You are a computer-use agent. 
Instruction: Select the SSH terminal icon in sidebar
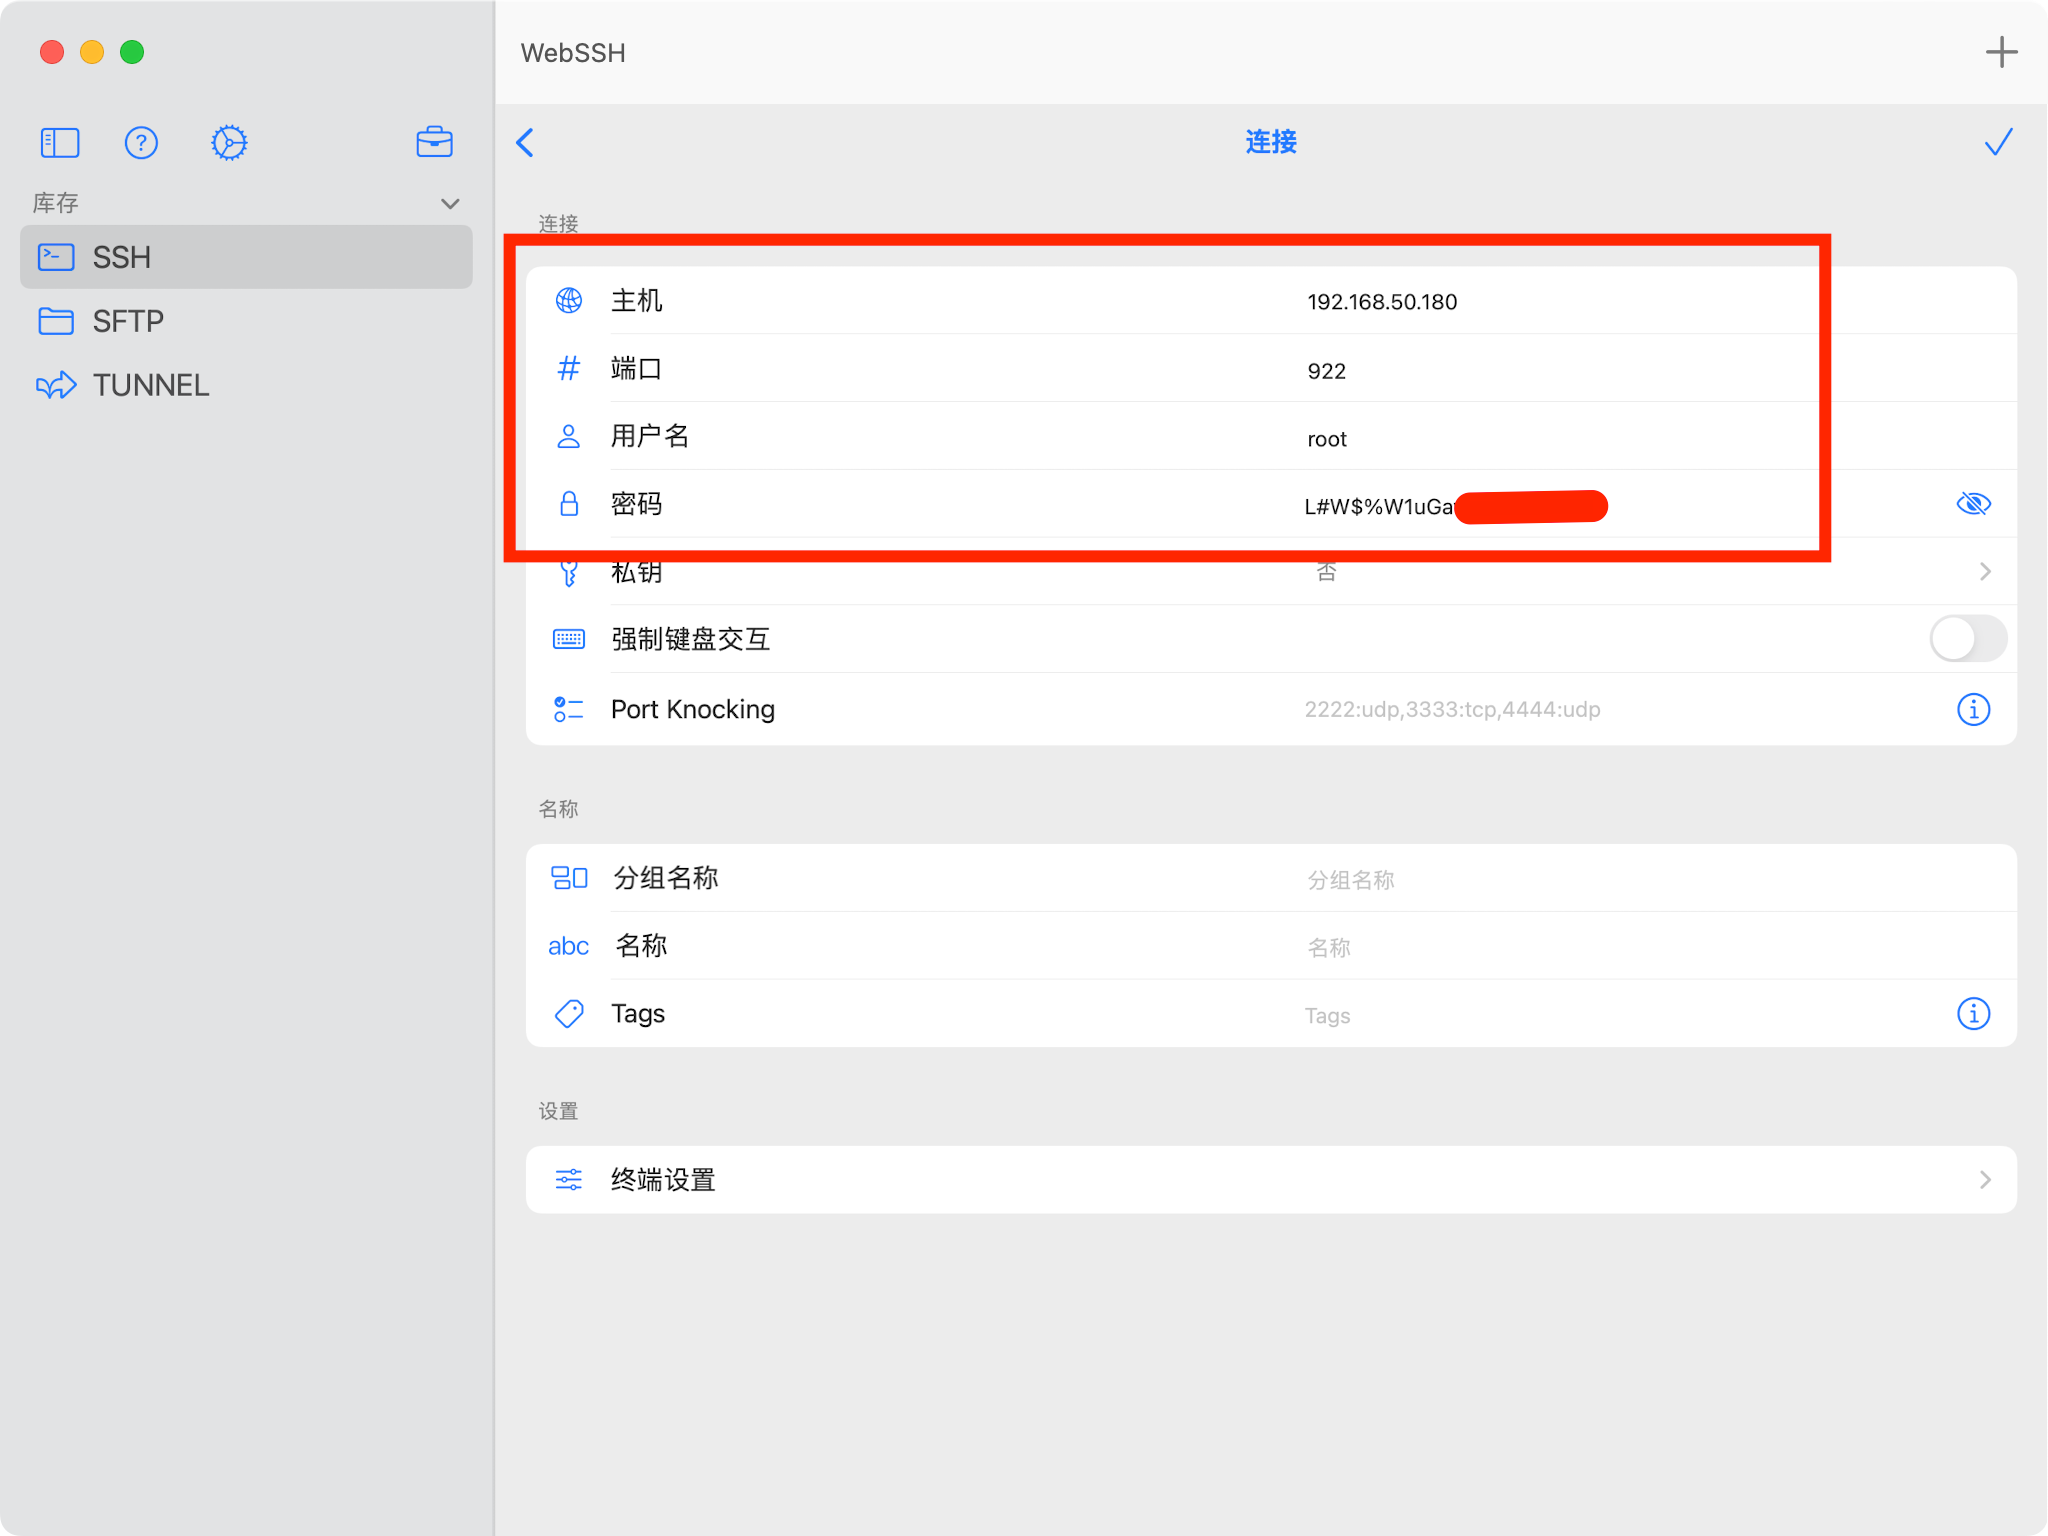(57, 257)
